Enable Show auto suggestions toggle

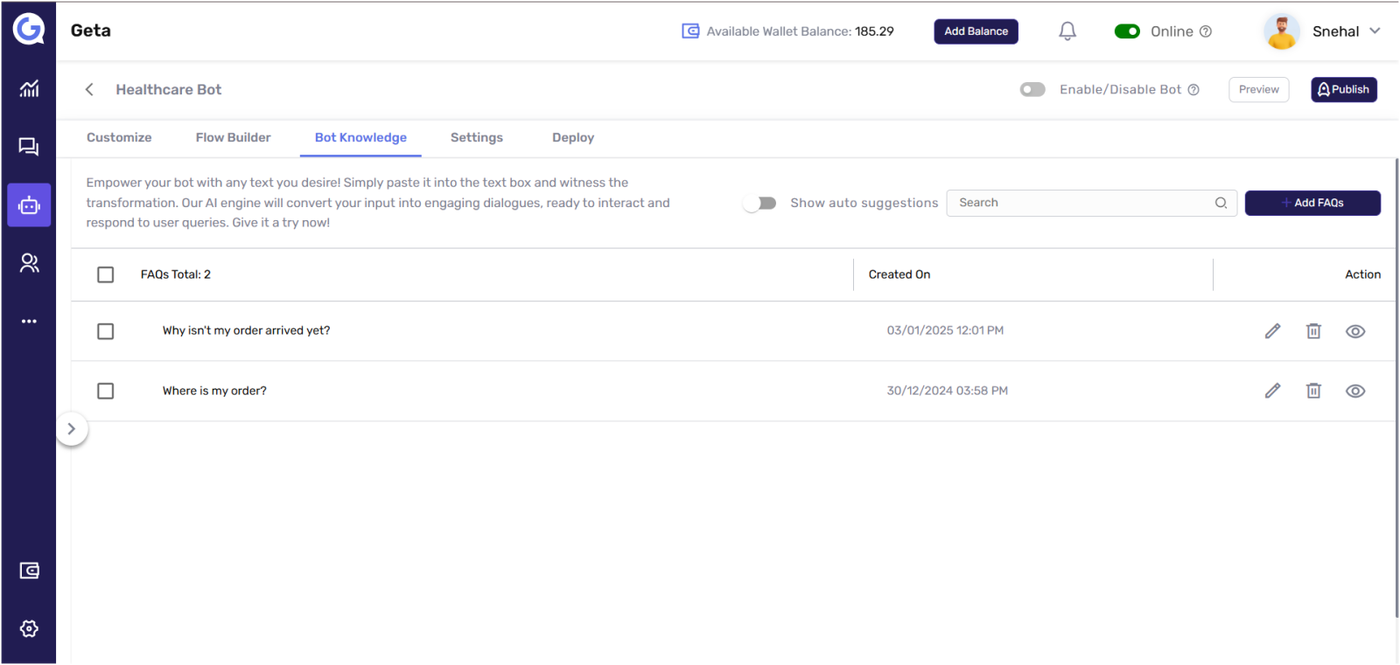click(x=760, y=203)
